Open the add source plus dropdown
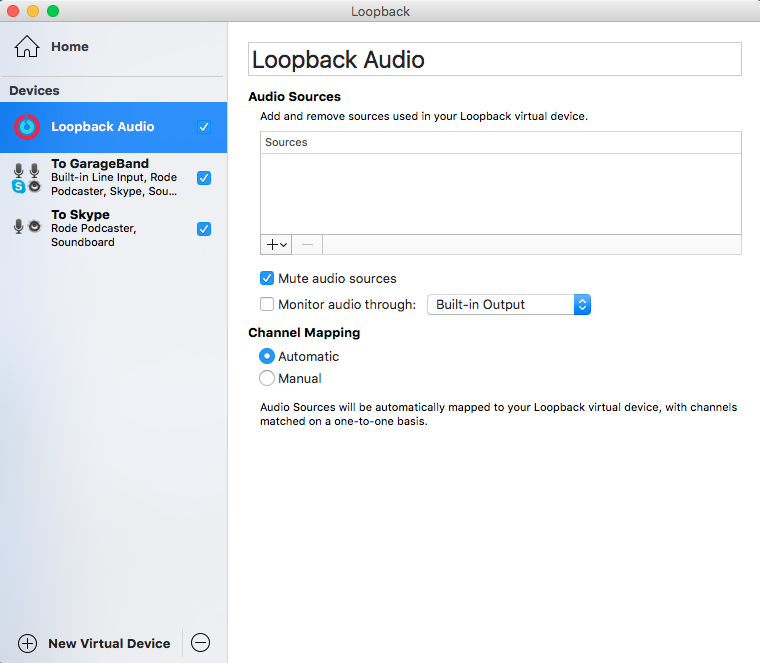This screenshot has width=760, height=663. 277,245
